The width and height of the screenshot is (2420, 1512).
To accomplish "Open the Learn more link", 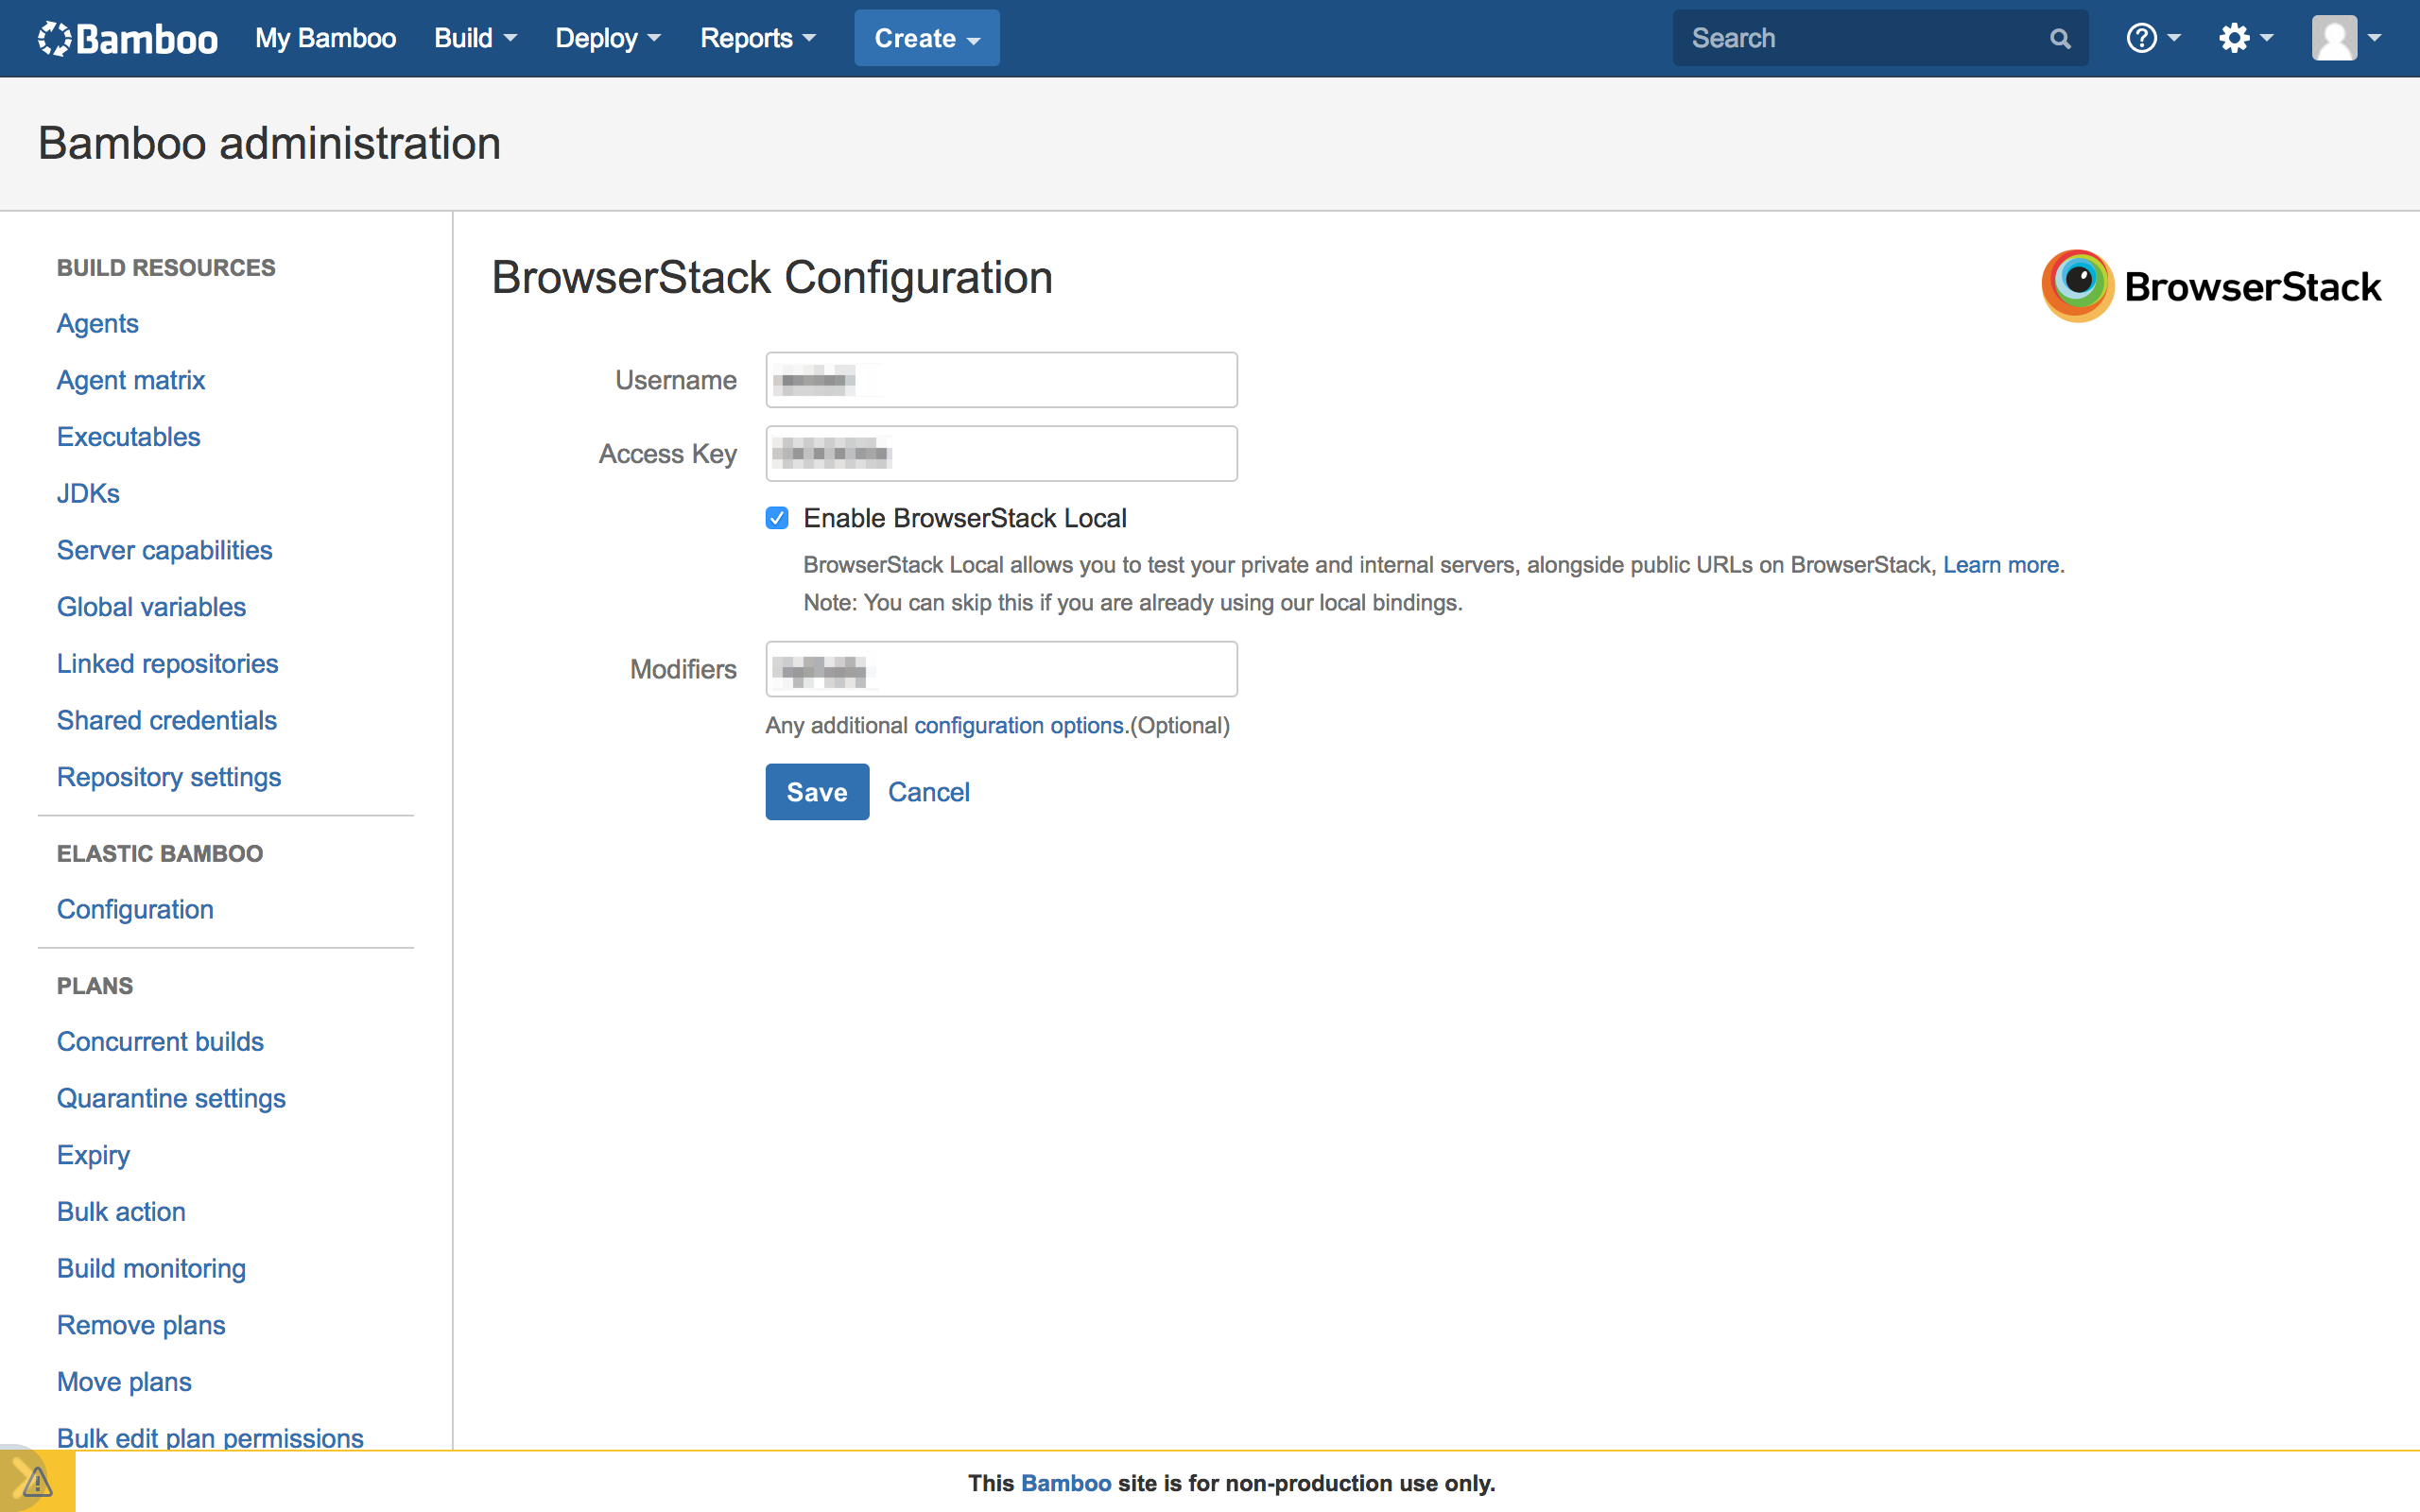I will 2000,565.
